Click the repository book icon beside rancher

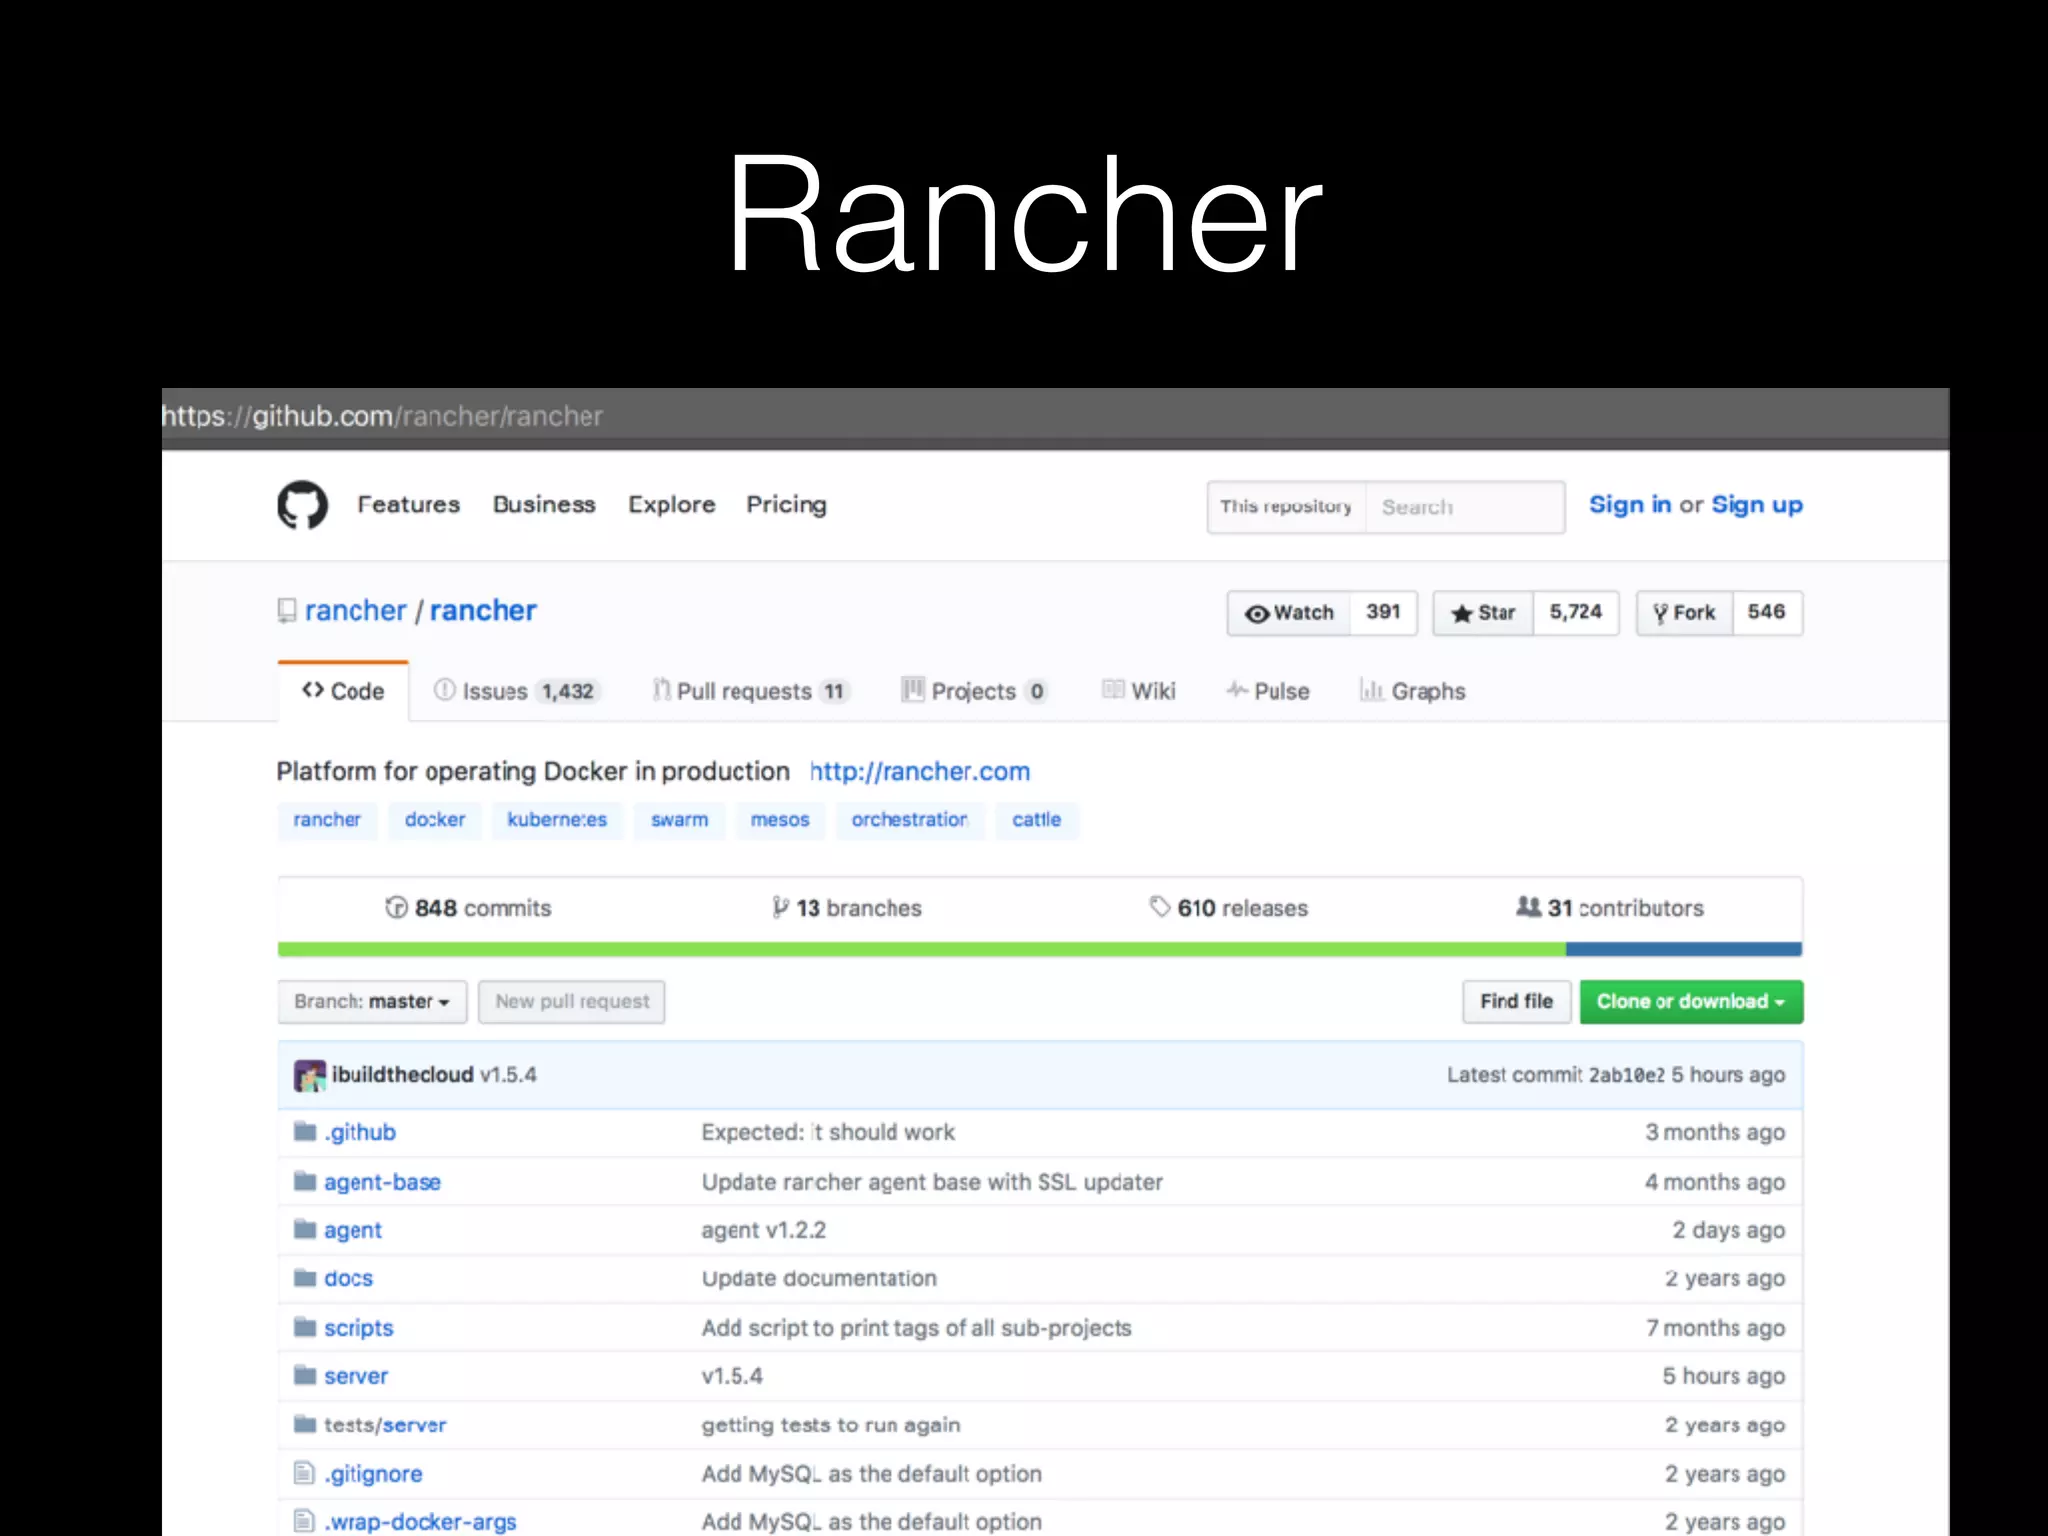point(287,610)
